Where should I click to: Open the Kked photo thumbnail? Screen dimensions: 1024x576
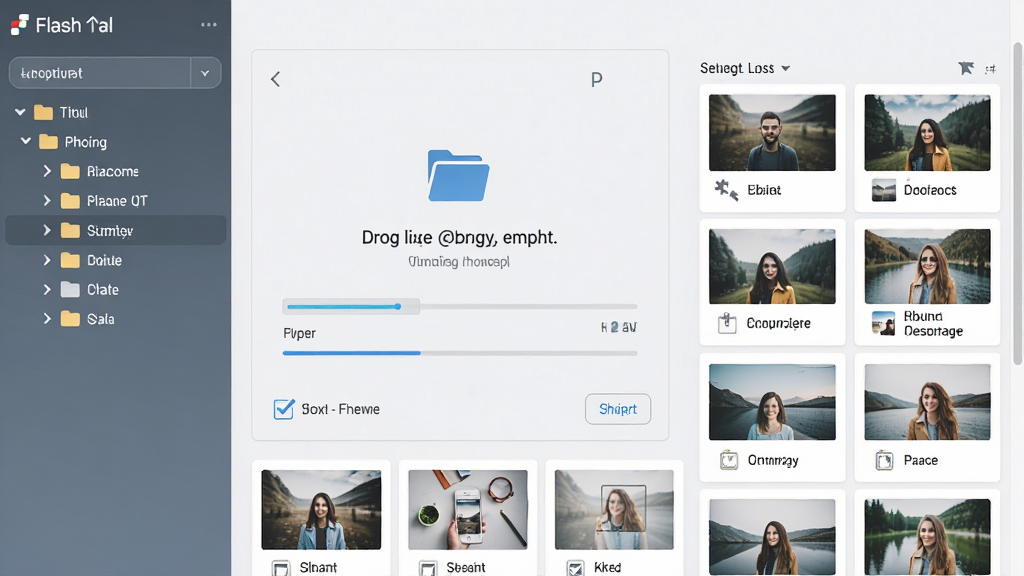click(x=614, y=509)
